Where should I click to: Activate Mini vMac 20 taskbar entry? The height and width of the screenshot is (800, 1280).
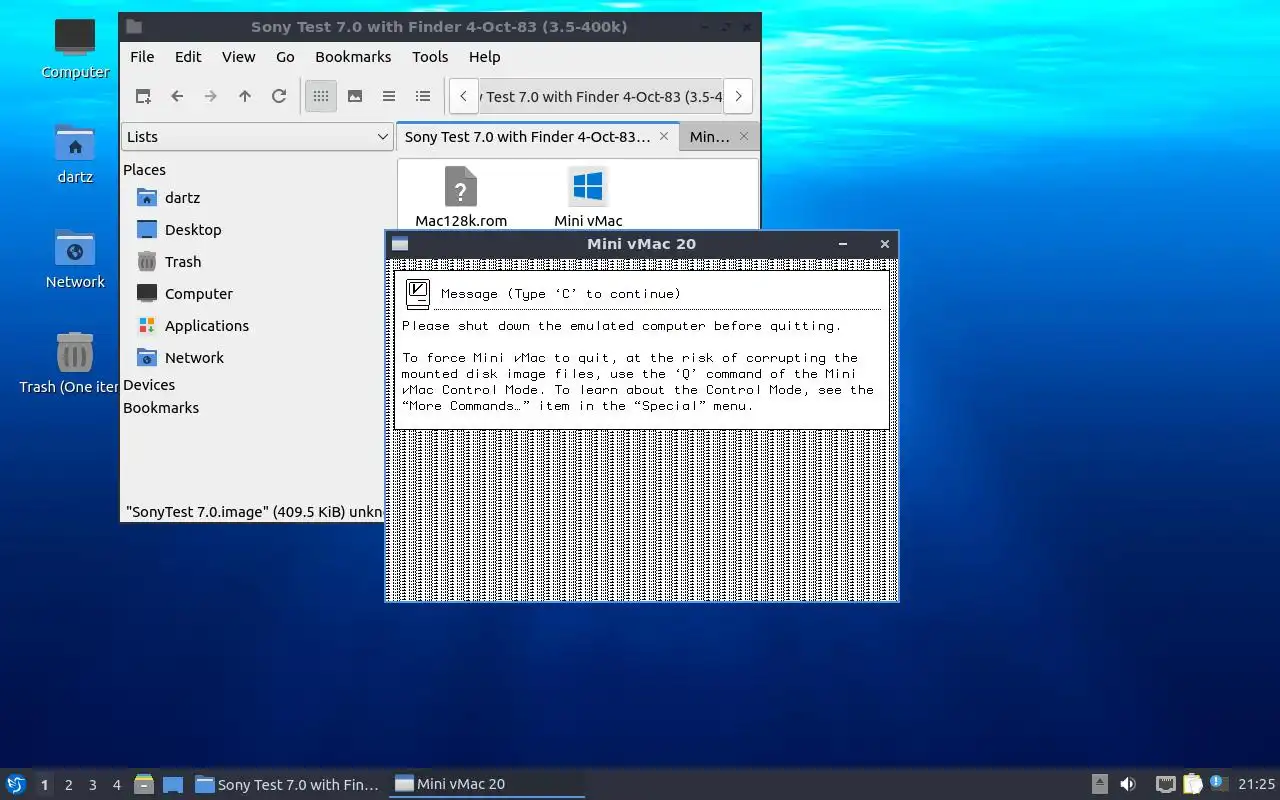pos(487,785)
